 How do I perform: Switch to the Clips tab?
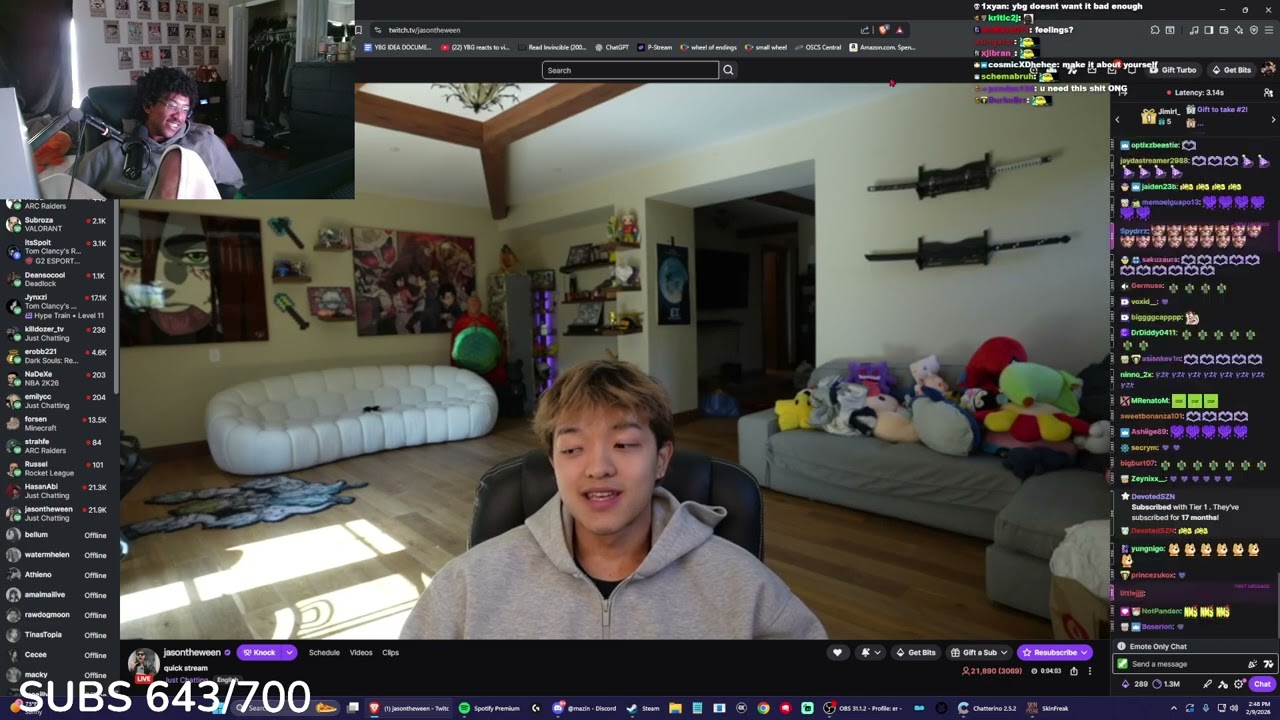click(390, 653)
